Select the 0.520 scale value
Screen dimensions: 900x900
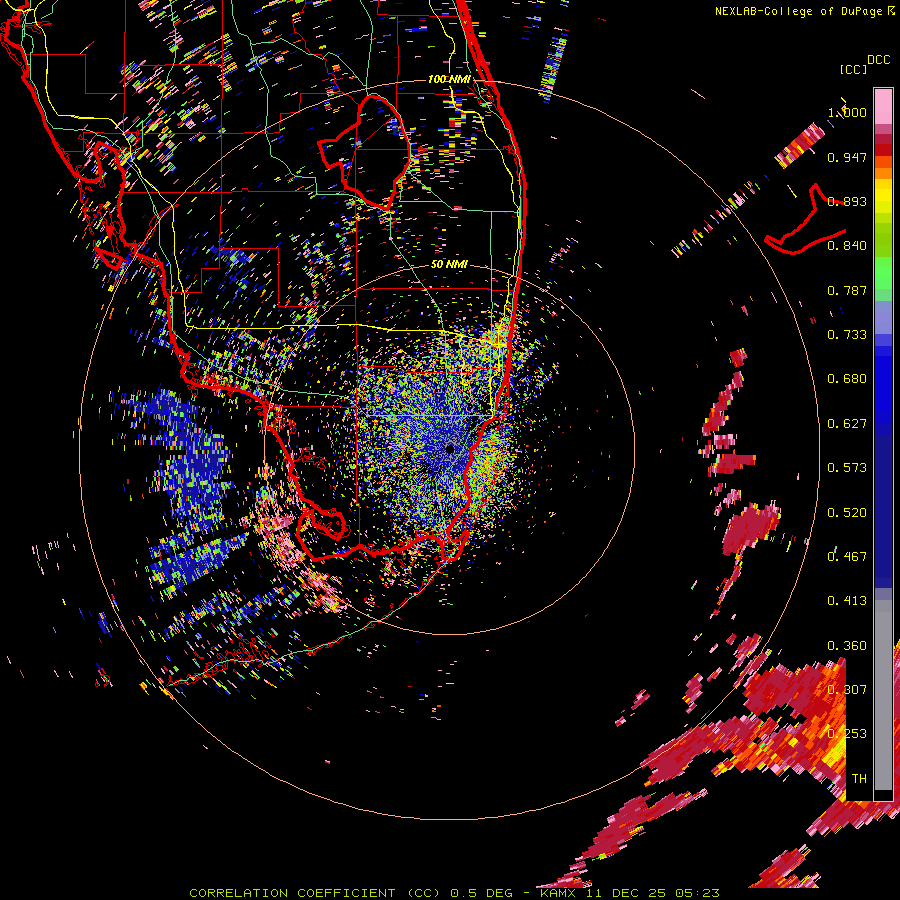click(x=847, y=513)
